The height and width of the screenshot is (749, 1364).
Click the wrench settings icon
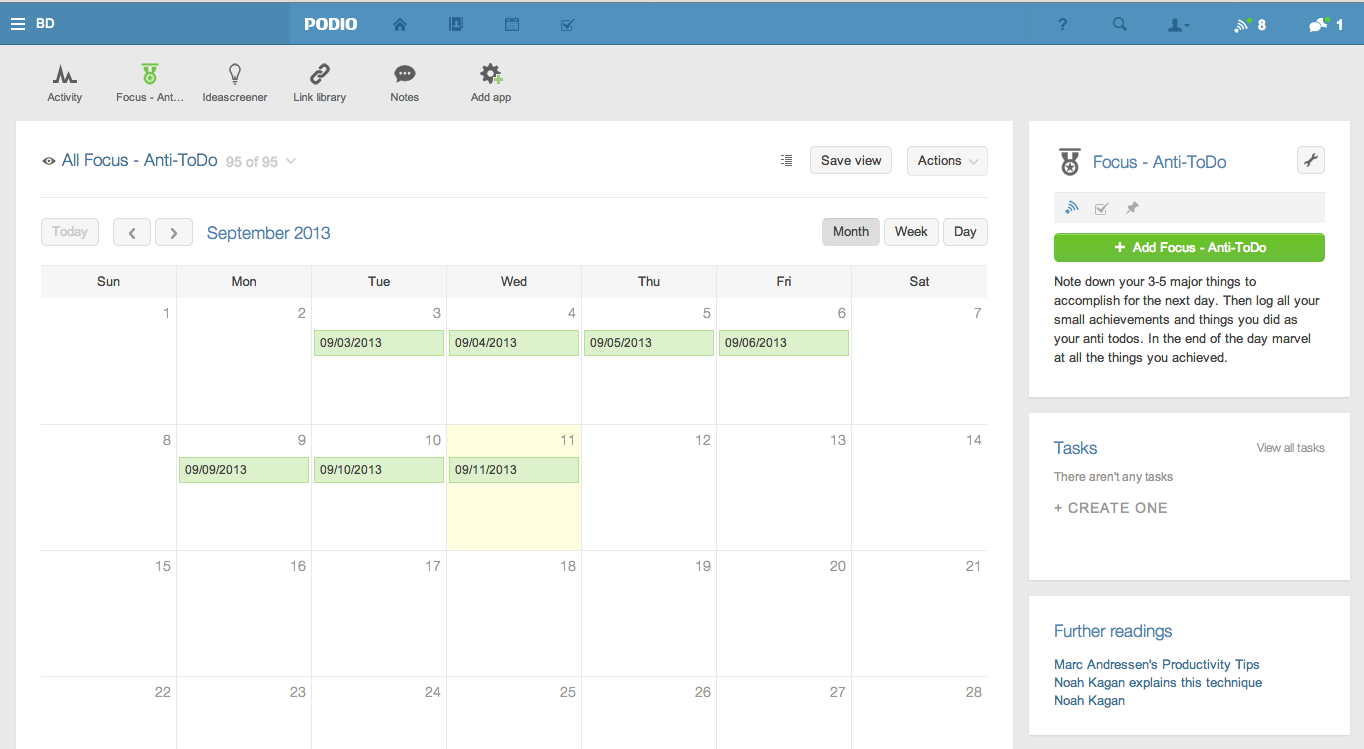[x=1310, y=160]
